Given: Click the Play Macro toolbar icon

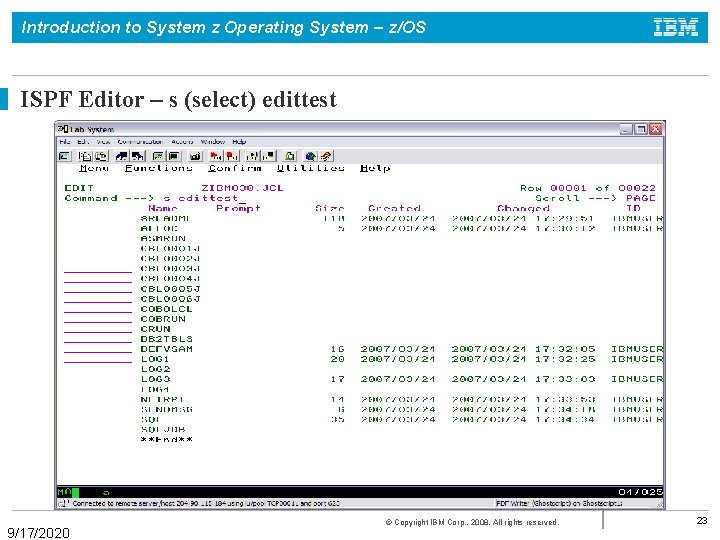Looking at the screenshot, I should (232, 156).
